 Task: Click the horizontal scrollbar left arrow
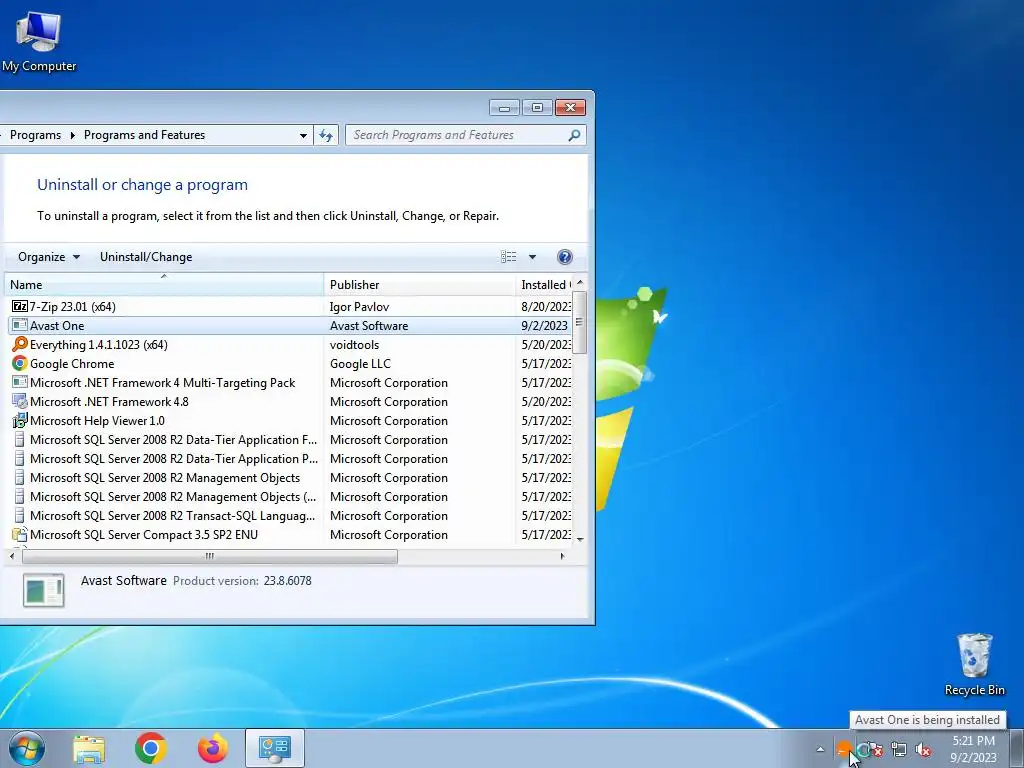tap(12, 556)
